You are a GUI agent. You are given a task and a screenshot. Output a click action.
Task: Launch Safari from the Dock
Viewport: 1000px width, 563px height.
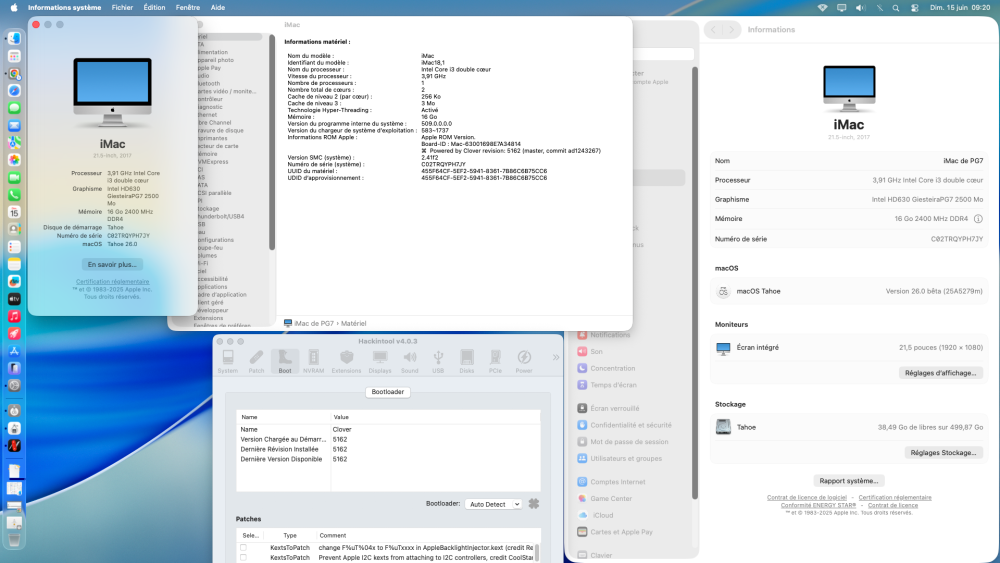coord(14,91)
